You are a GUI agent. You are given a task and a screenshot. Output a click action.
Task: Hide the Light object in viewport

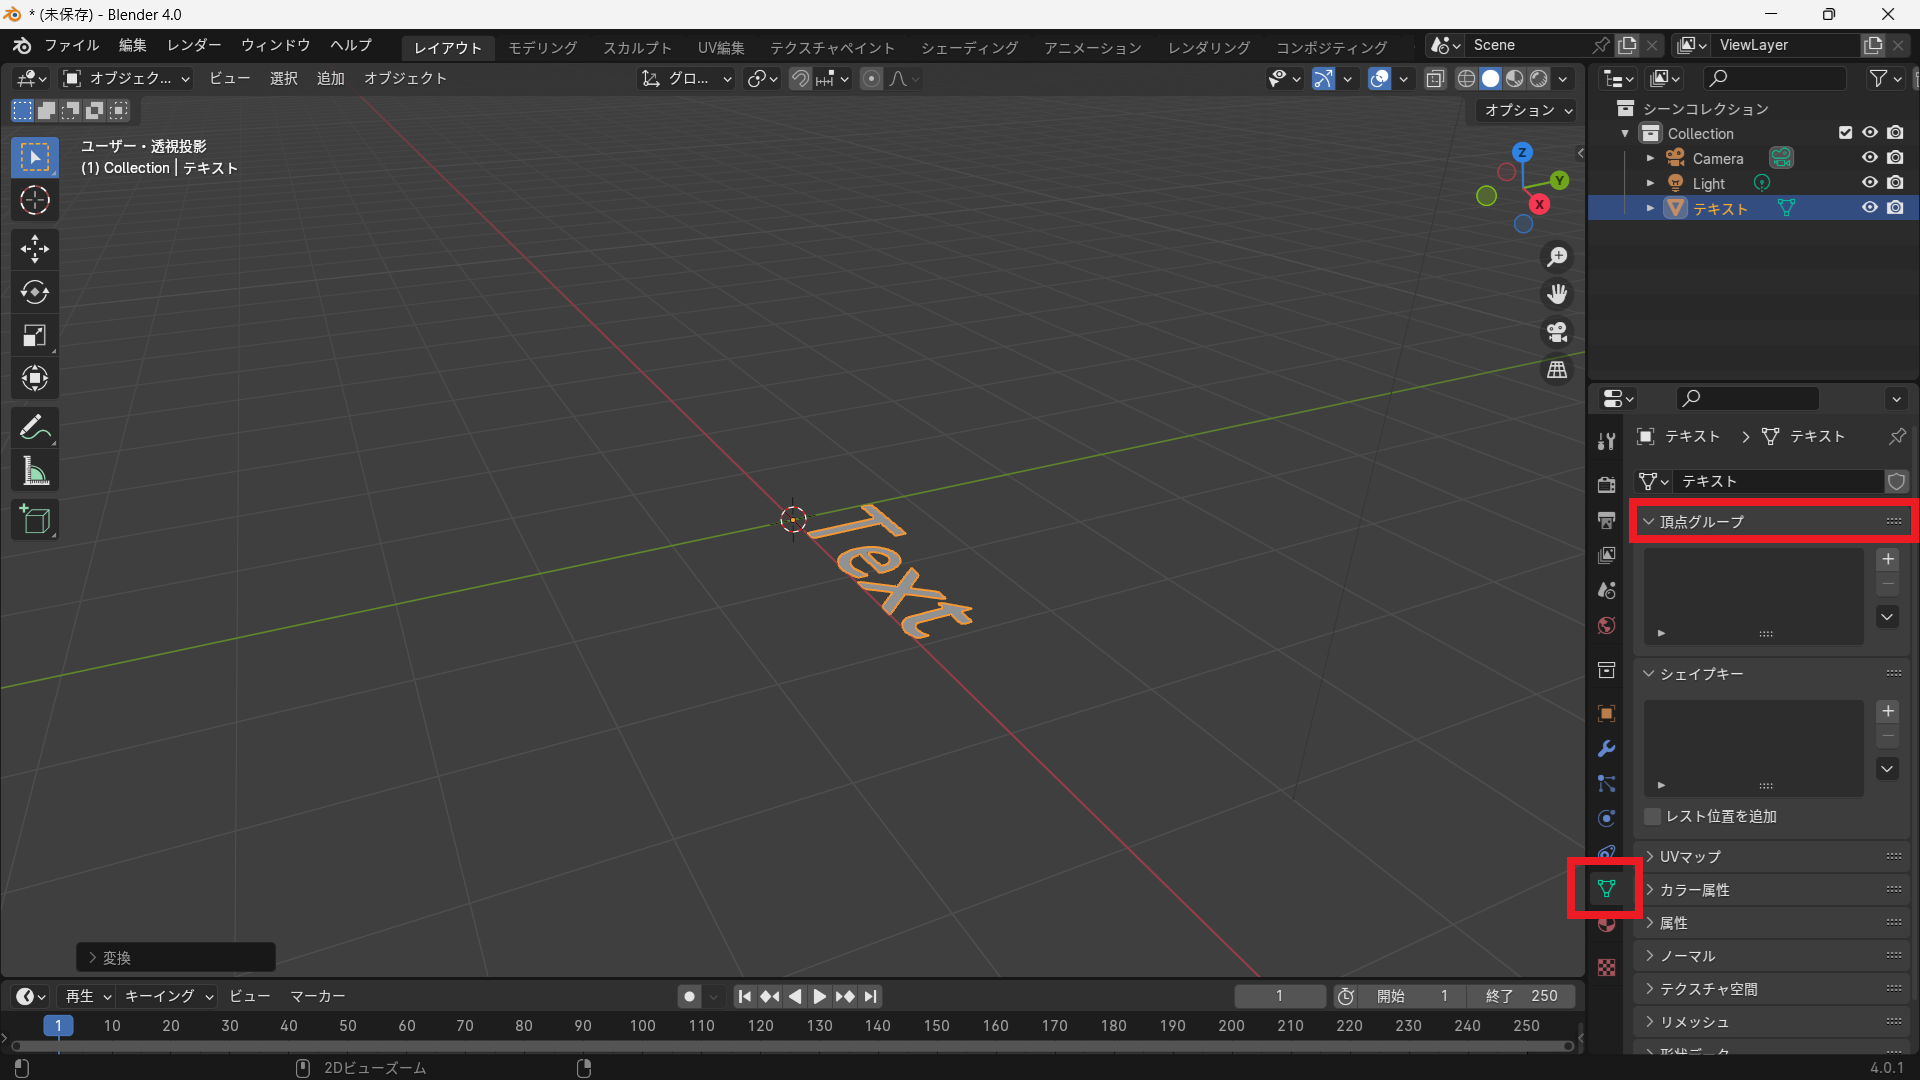(1869, 183)
